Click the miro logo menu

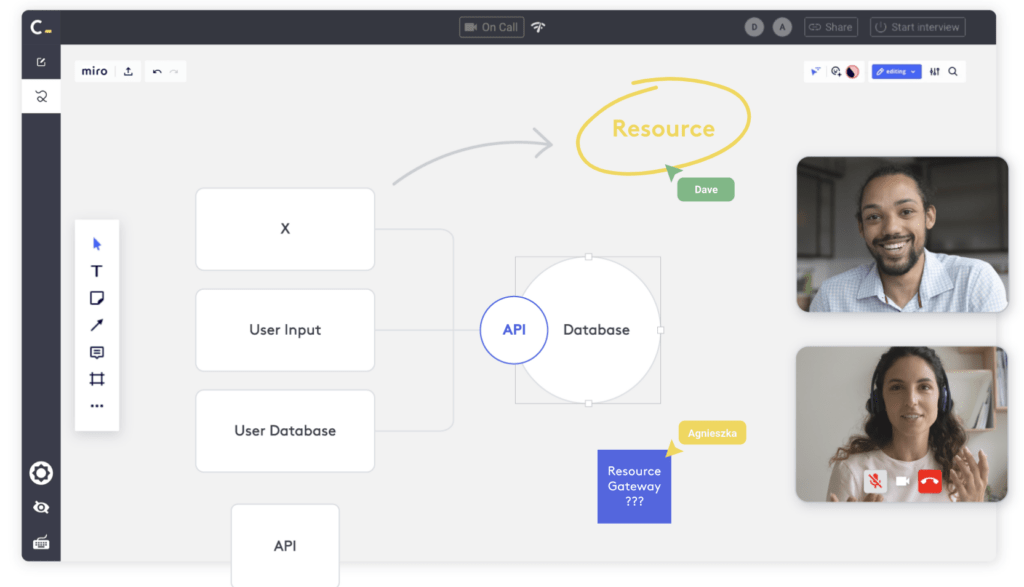tap(93, 71)
